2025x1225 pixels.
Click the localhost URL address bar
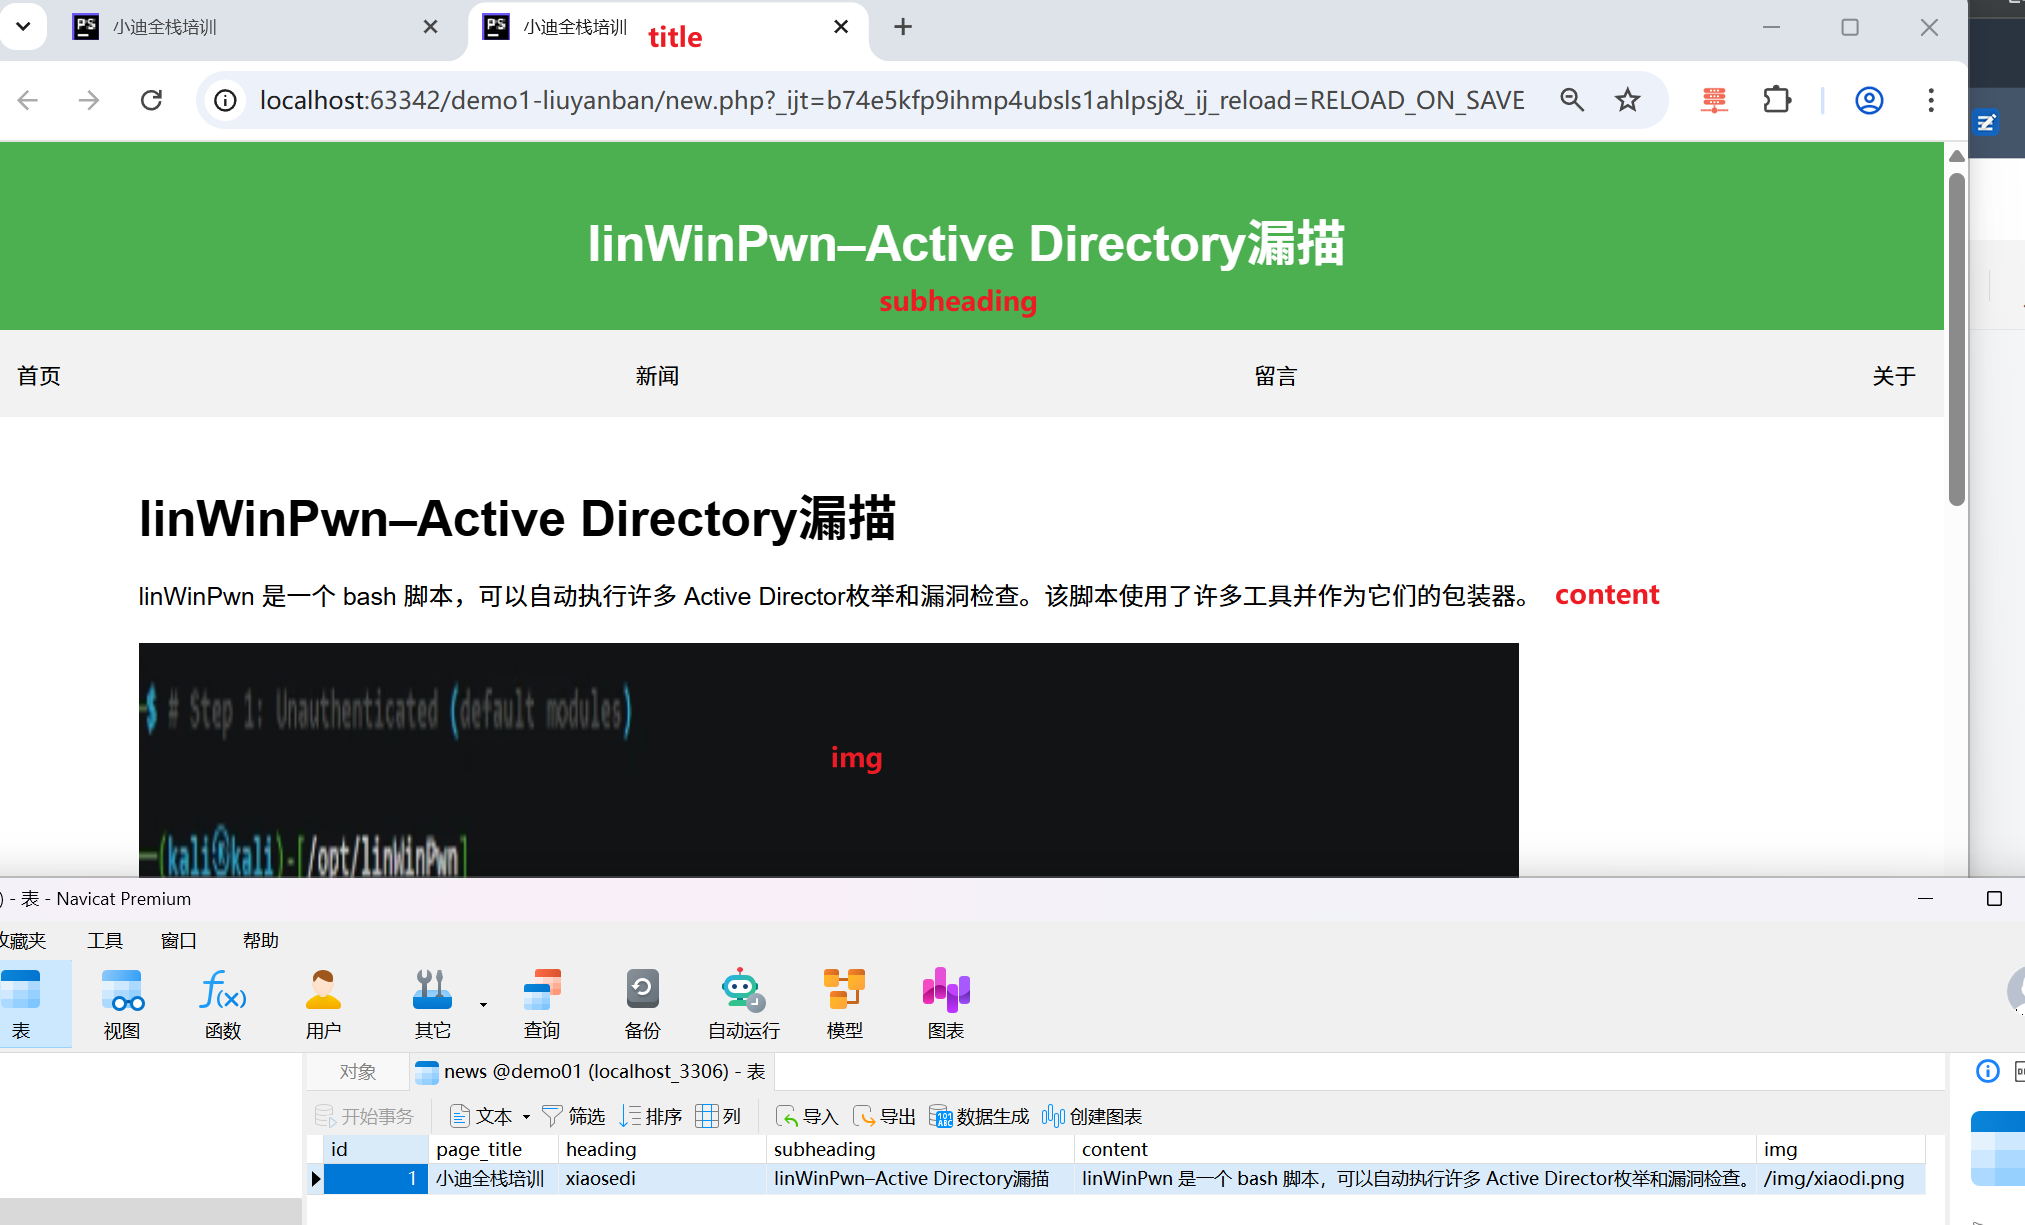coord(890,100)
